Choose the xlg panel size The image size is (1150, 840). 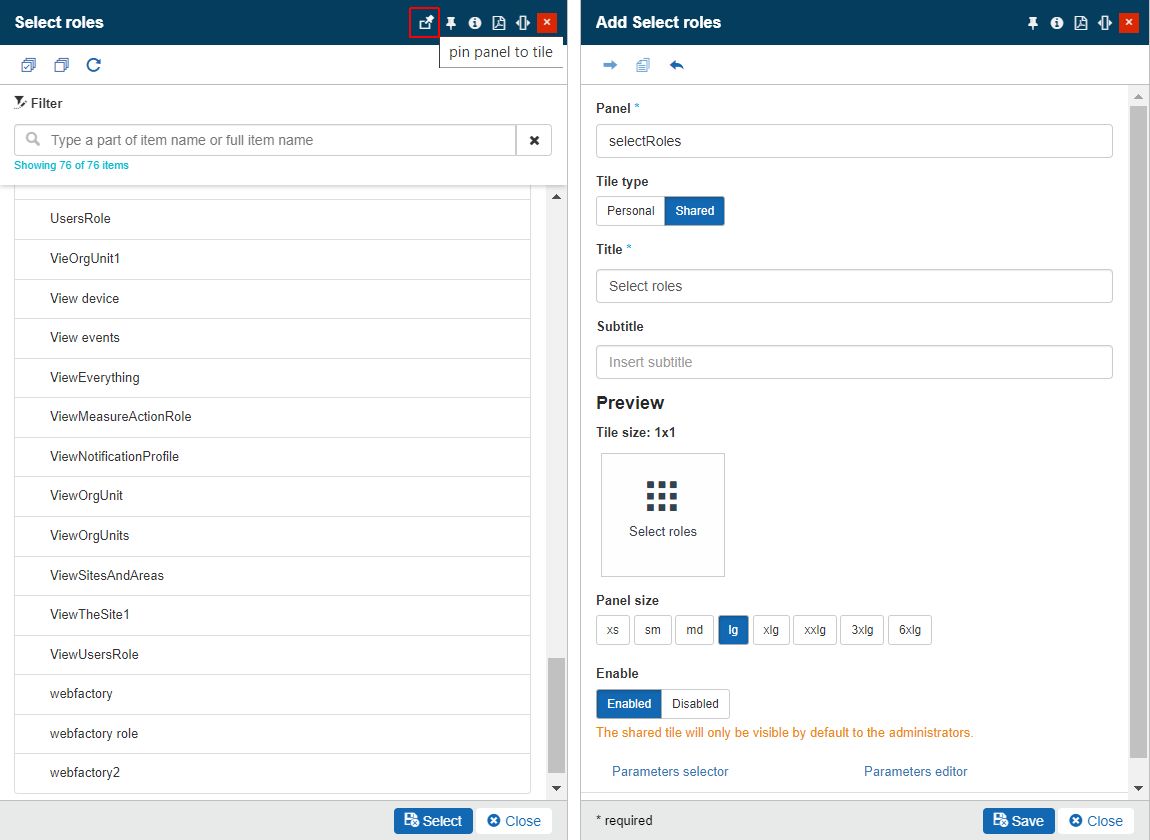tap(770, 630)
